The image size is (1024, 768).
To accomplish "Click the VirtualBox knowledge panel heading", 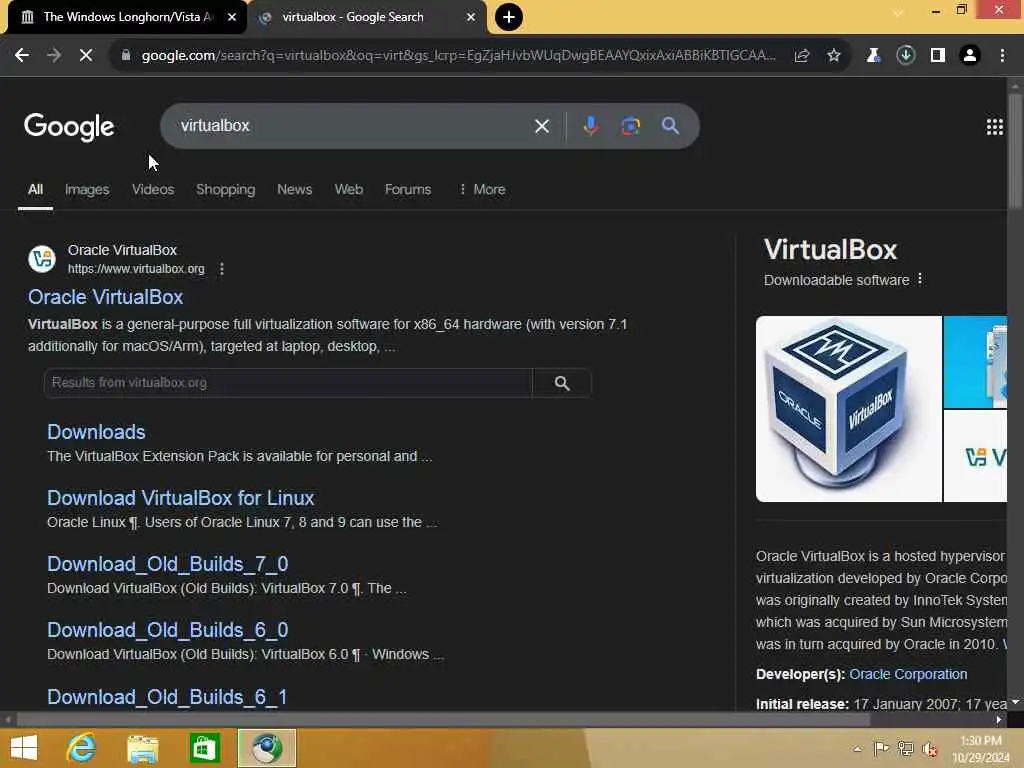I will point(831,249).
